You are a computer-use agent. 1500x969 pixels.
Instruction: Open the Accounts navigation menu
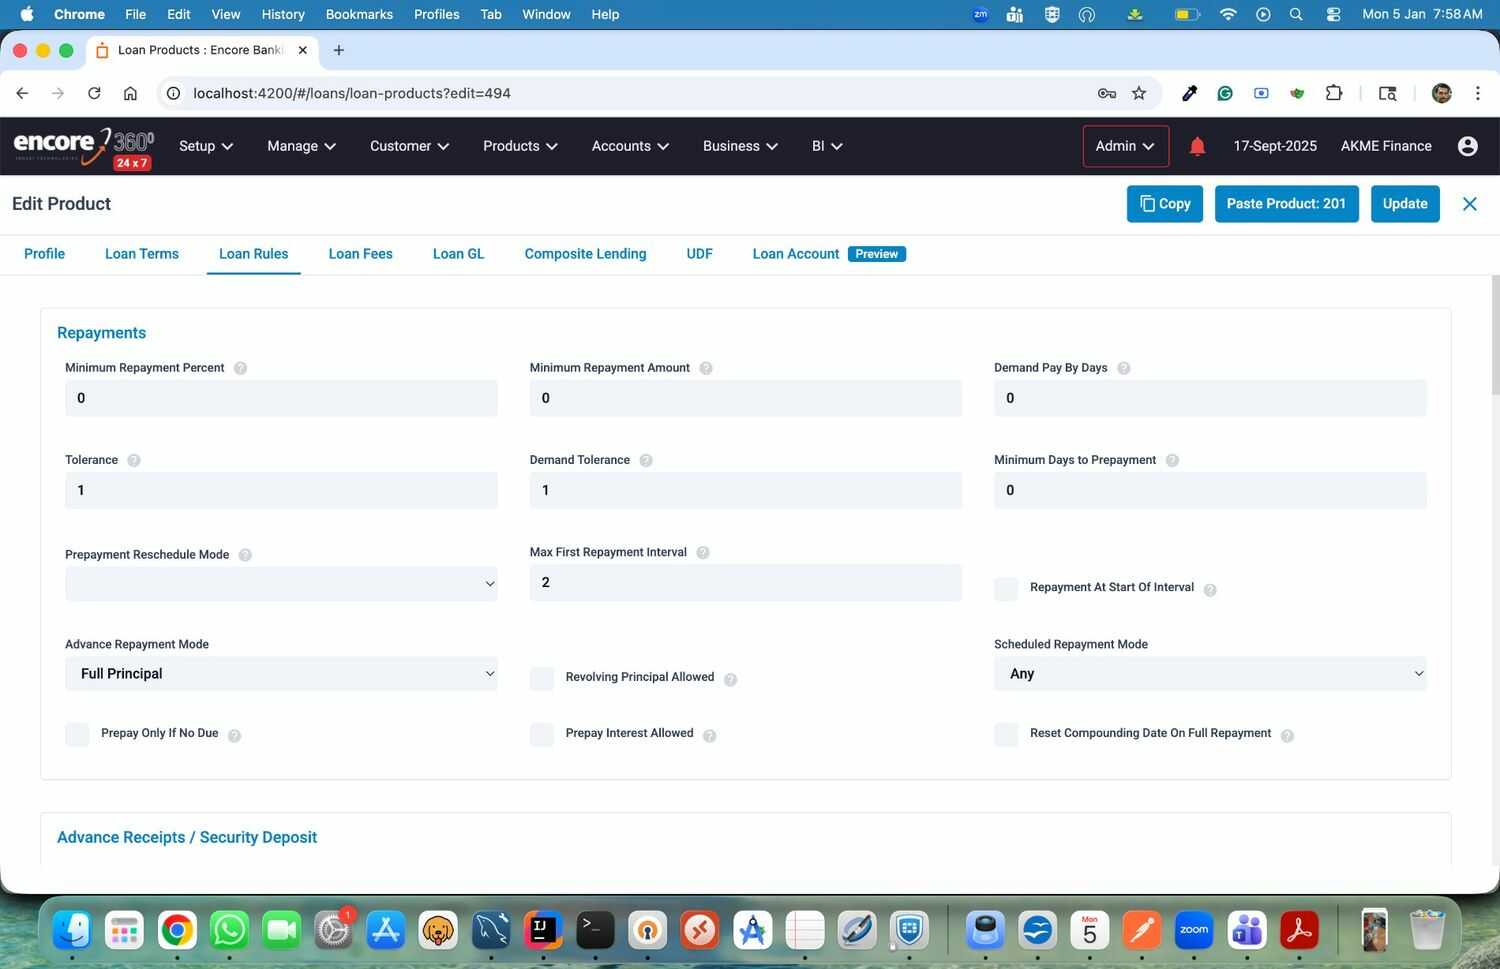(630, 146)
